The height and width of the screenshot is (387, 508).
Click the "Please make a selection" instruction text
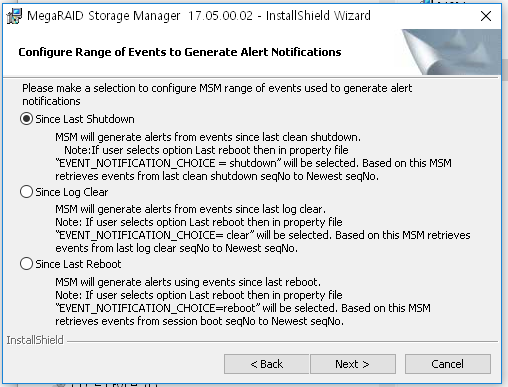(217, 95)
